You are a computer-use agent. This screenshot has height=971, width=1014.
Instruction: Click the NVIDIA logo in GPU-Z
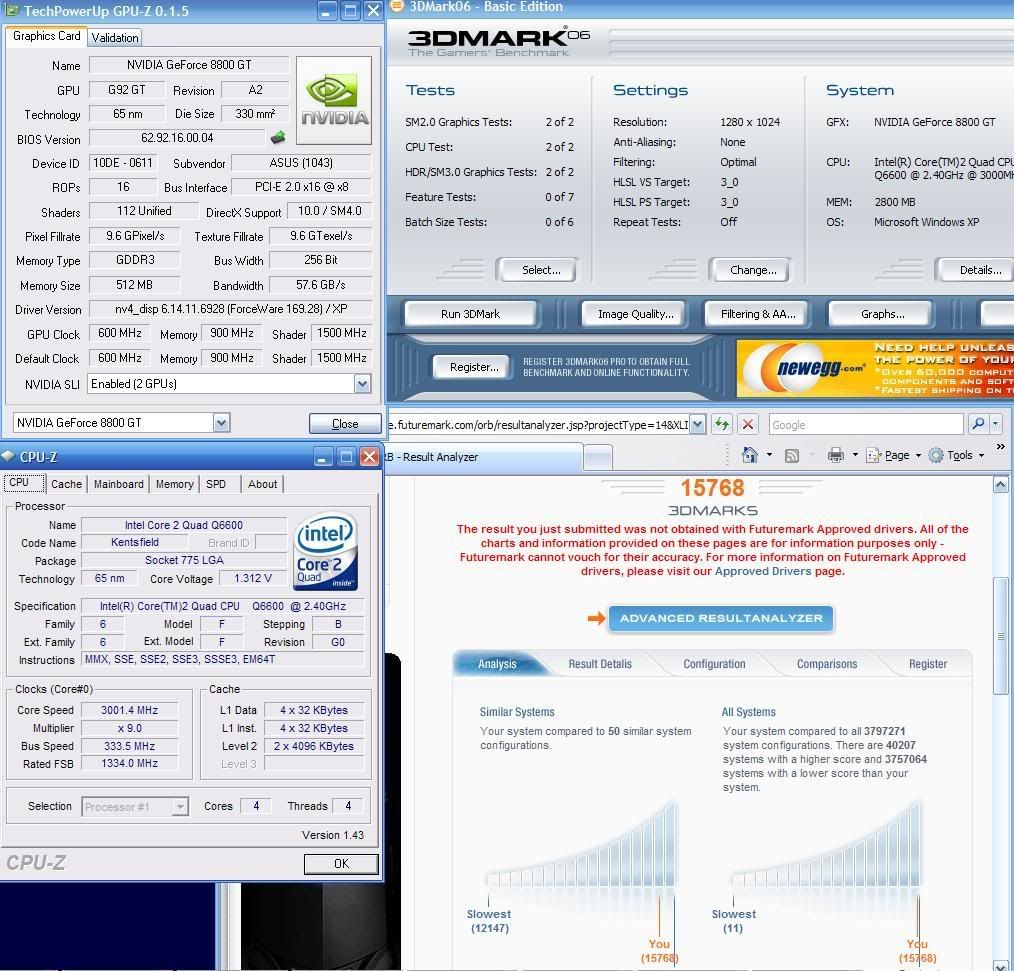[333, 100]
